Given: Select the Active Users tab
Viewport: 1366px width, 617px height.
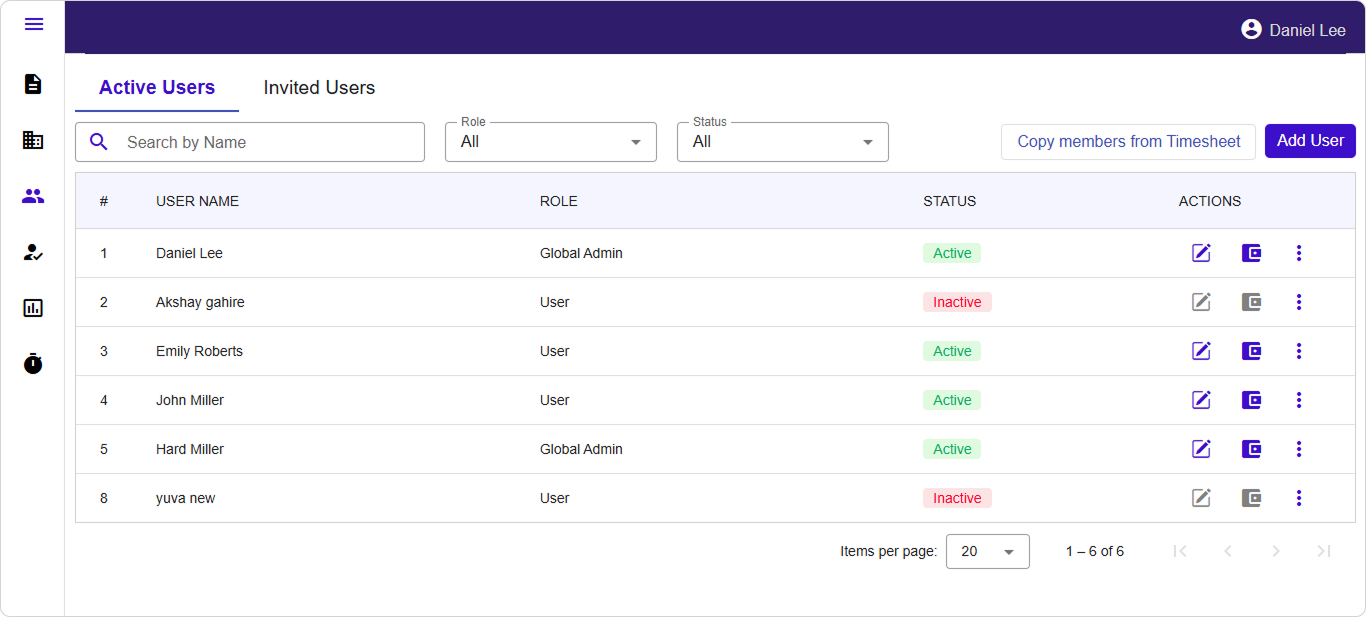Looking at the screenshot, I should coord(157,88).
